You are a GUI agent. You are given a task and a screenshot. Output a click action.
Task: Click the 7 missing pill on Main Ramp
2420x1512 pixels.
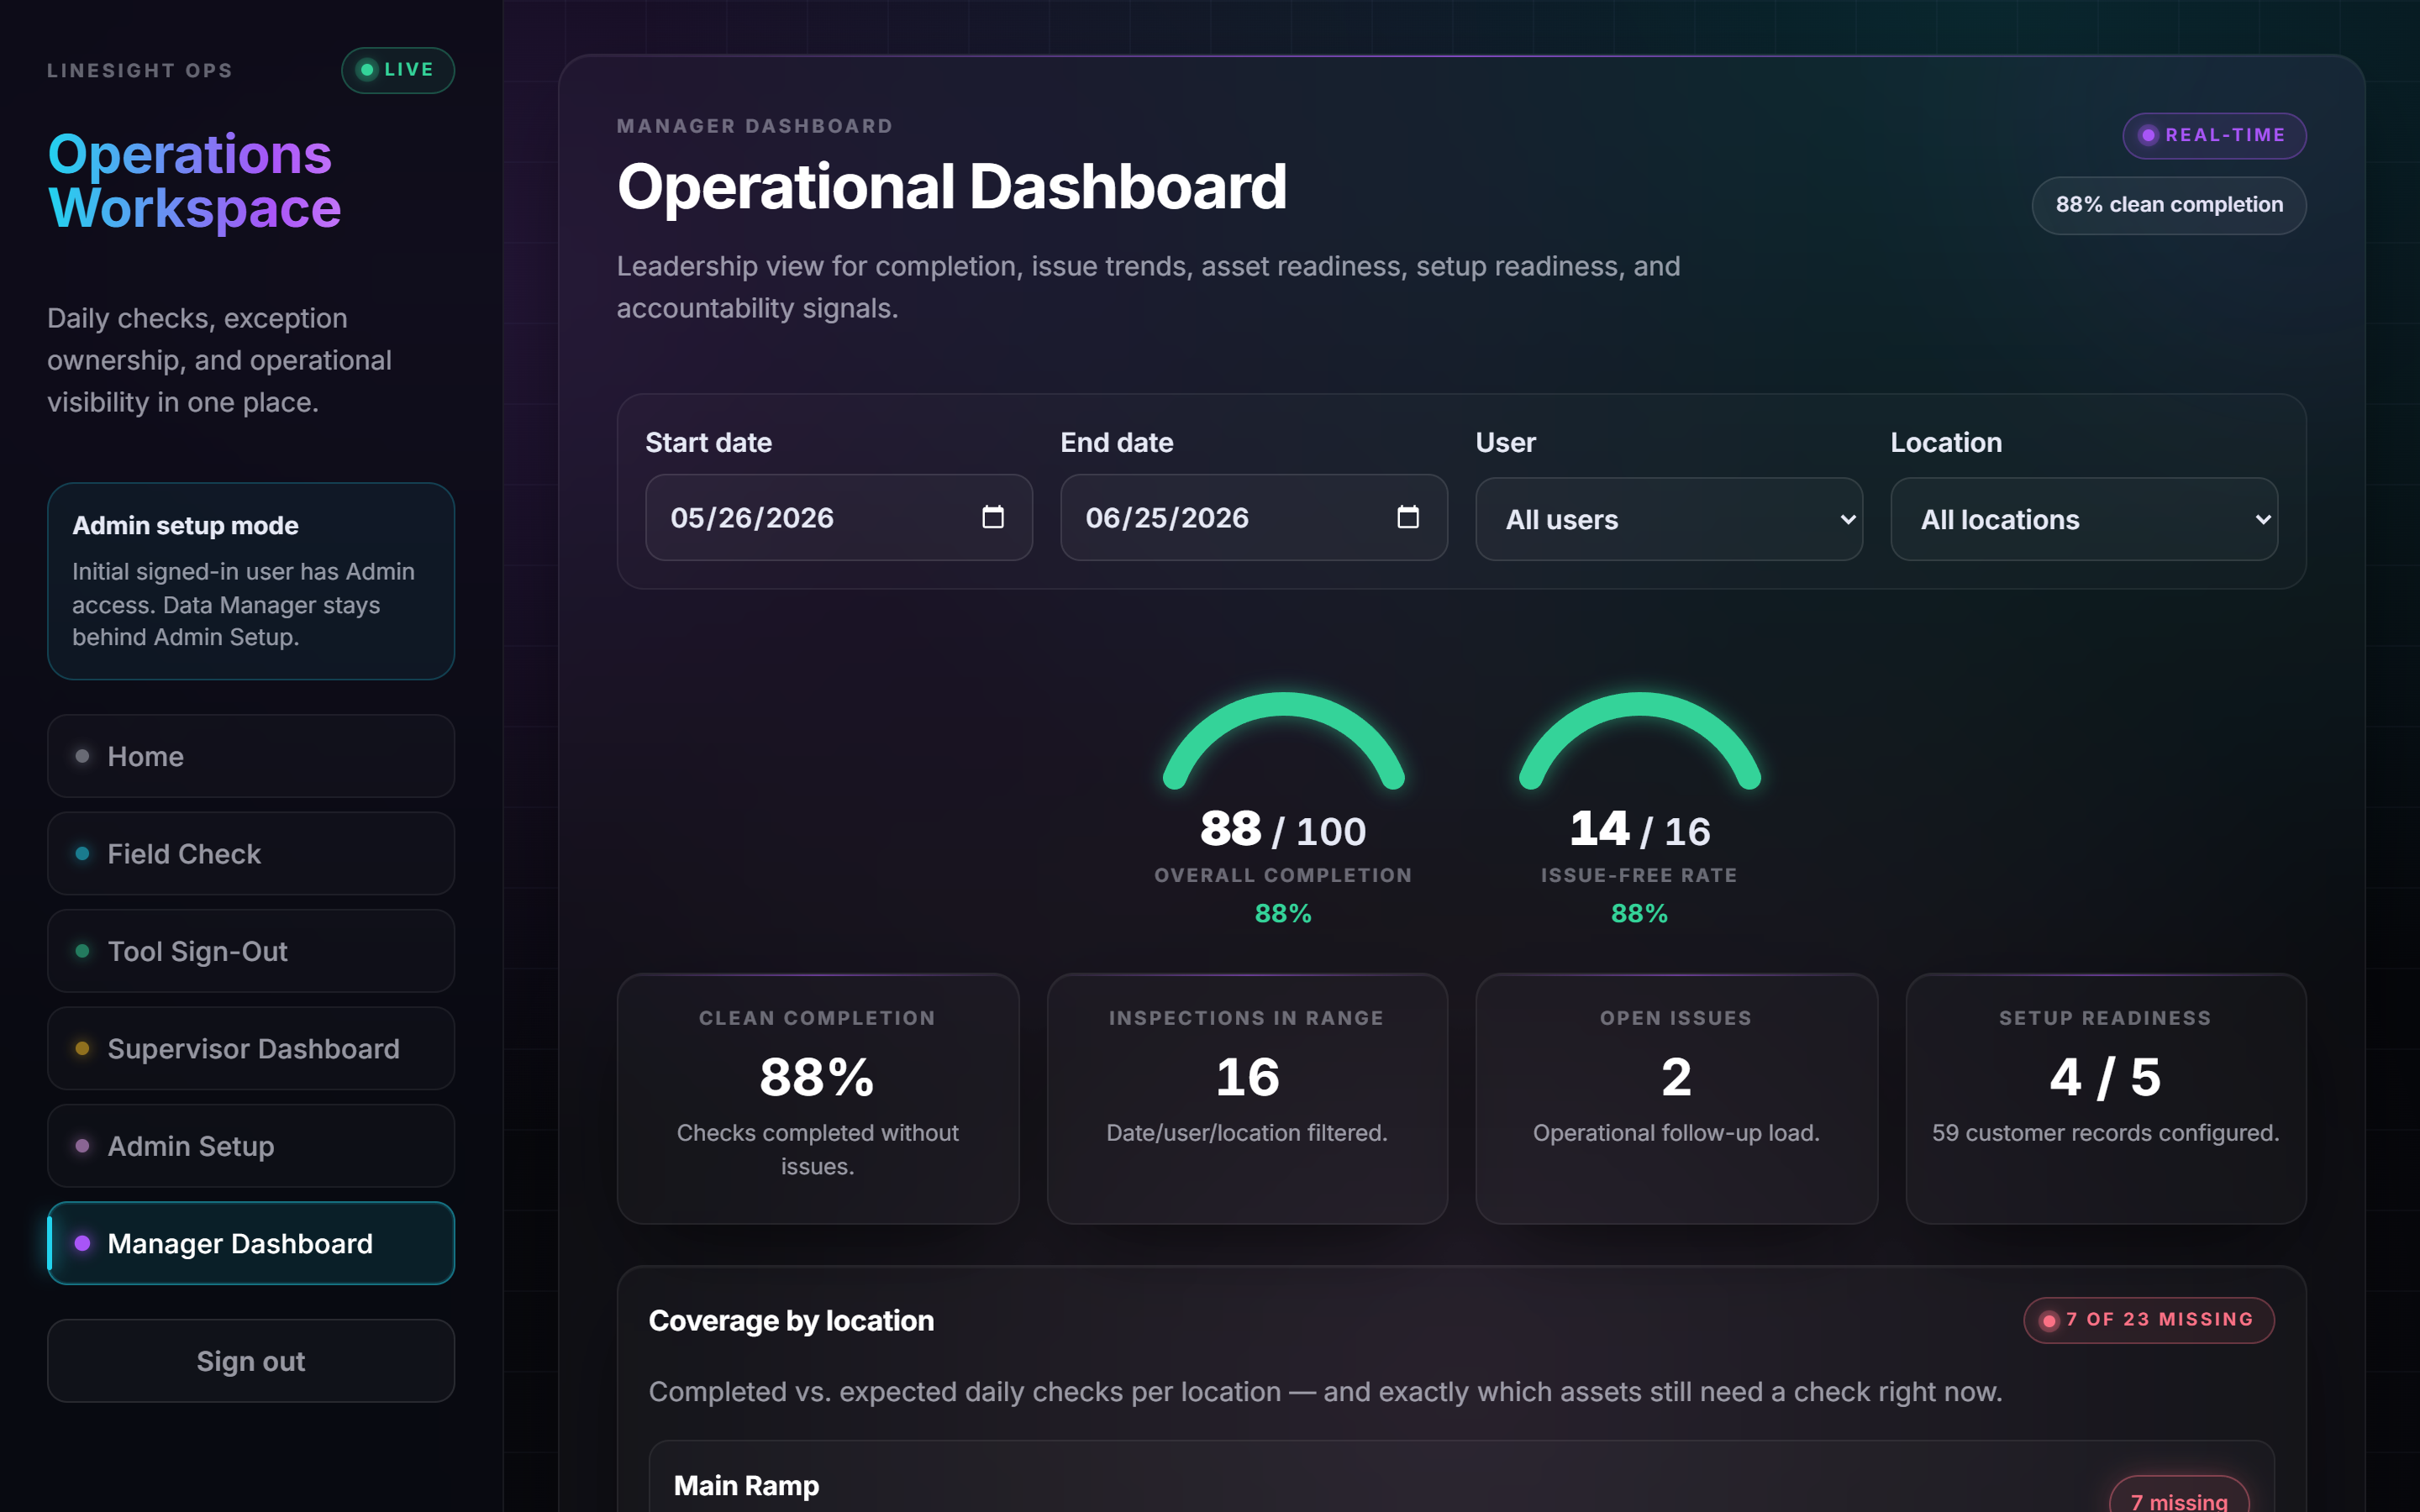pos(2178,1495)
